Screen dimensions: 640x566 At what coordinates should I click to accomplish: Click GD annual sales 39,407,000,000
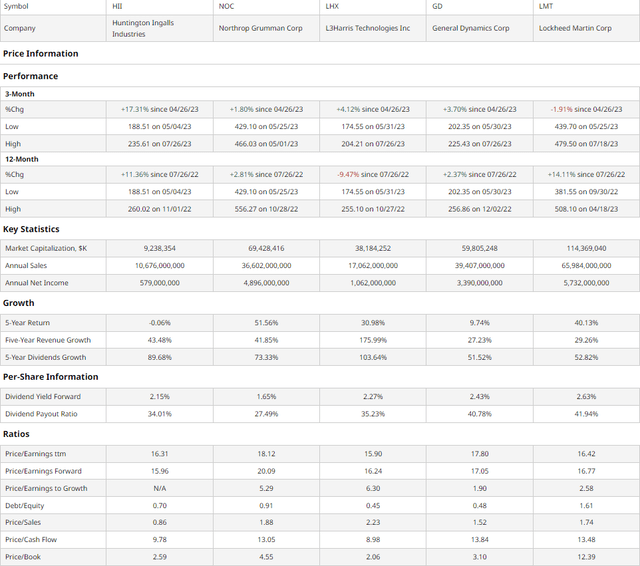click(480, 266)
